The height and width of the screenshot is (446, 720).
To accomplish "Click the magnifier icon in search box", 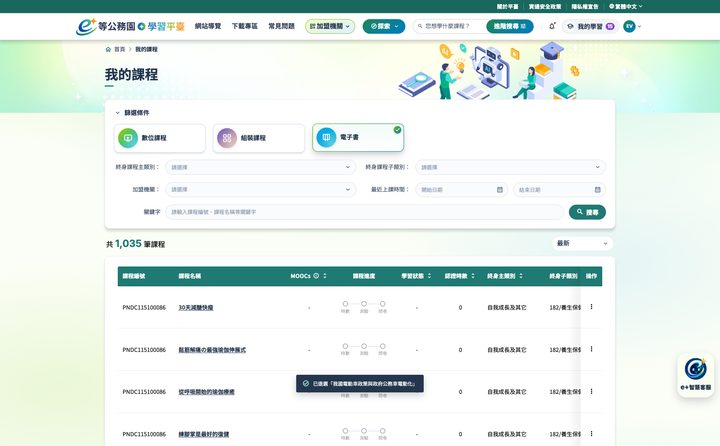I will coord(420,26).
